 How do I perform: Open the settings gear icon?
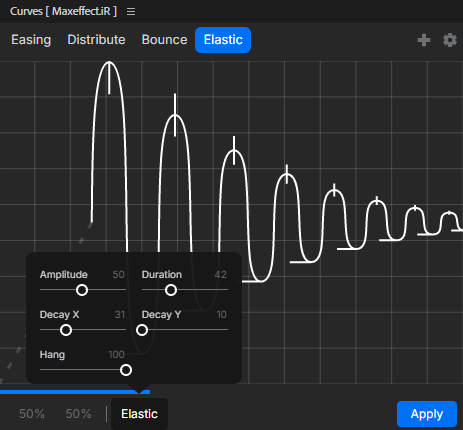pos(450,40)
